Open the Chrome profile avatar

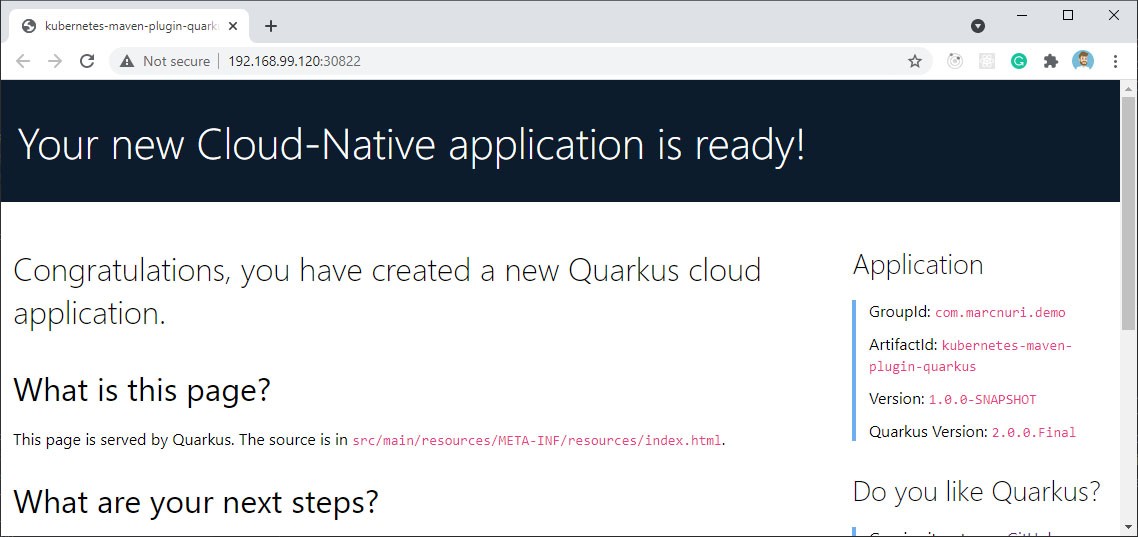[x=1083, y=61]
